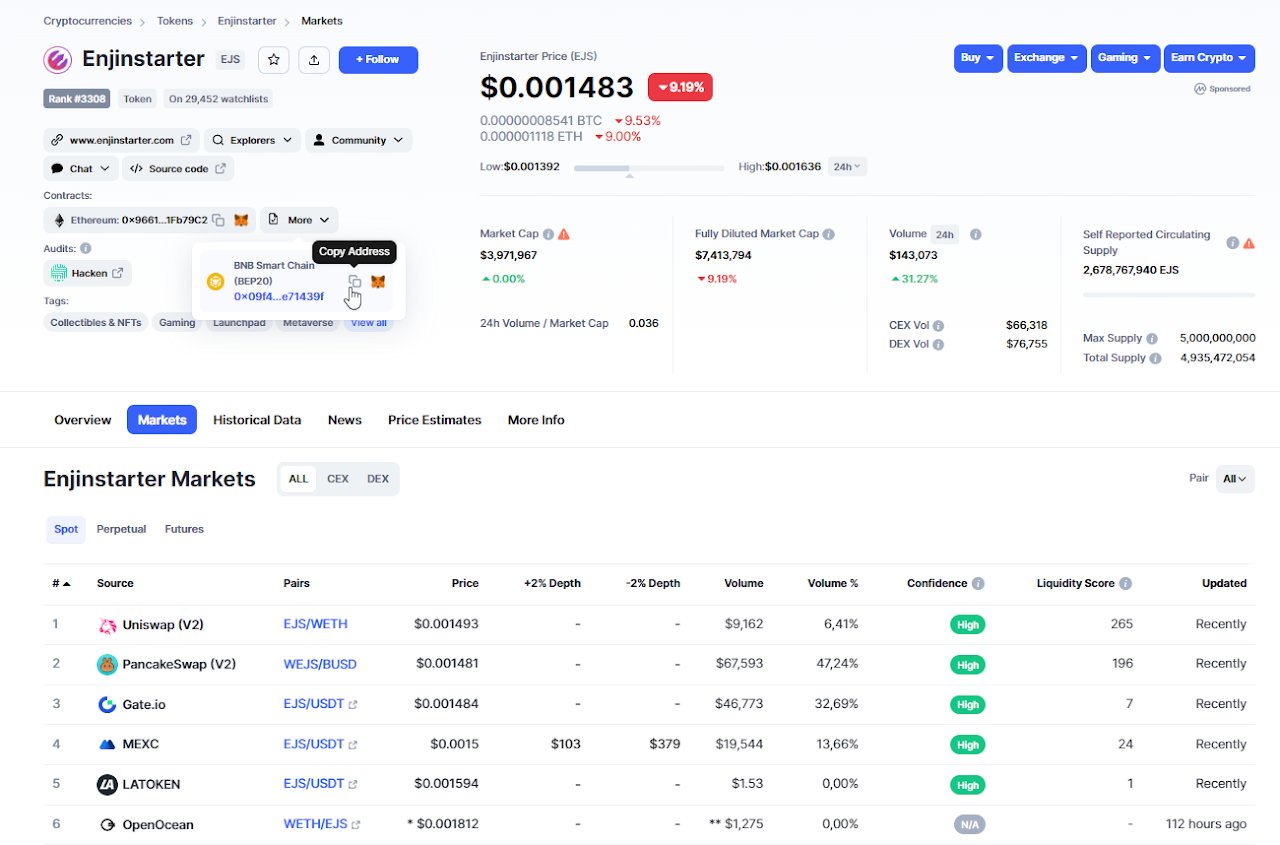
Task: Click the low-high price range bar
Action: pos(649,168)
